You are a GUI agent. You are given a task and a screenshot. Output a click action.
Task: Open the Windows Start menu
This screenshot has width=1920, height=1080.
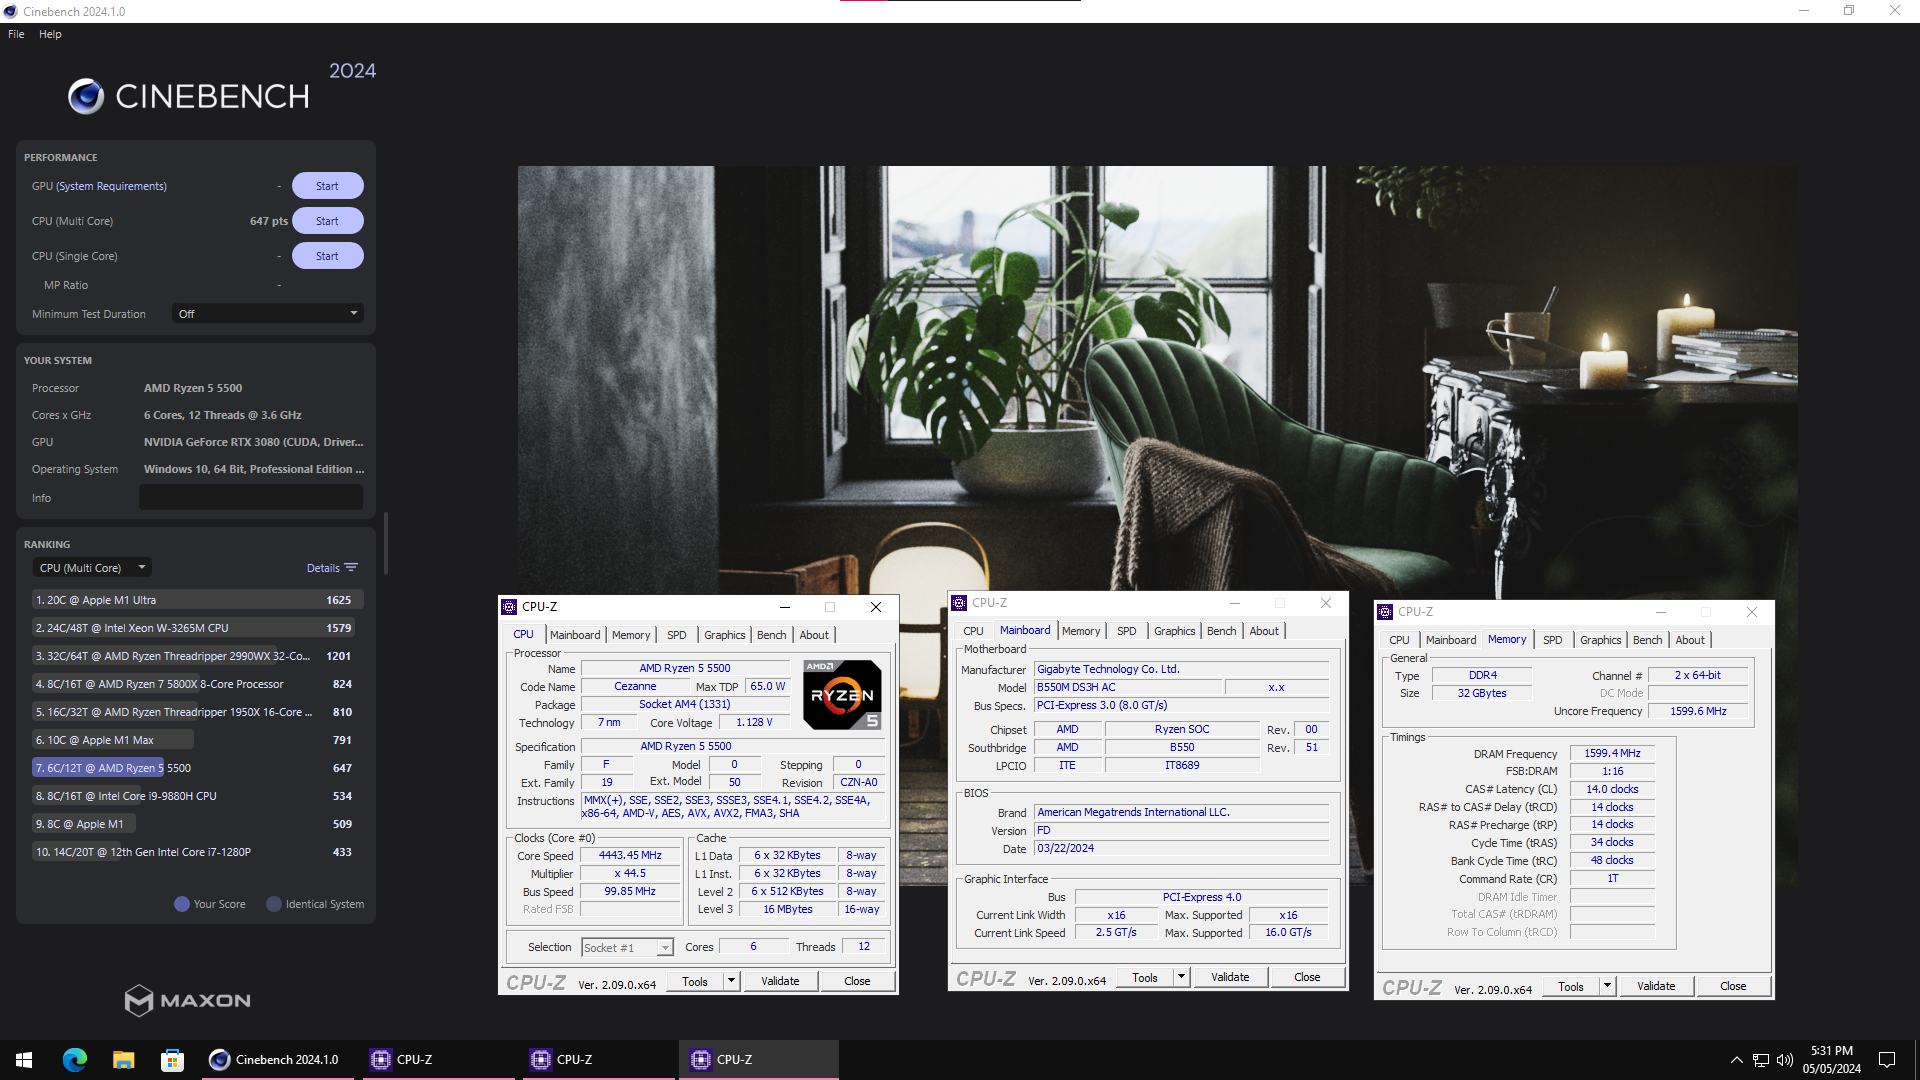coord(24,1060)
